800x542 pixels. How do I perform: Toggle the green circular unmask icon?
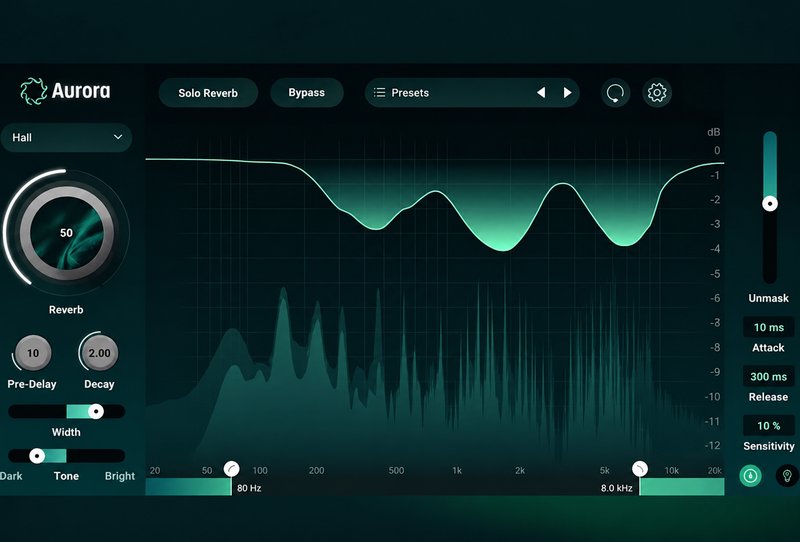click(x=751, y=476)
